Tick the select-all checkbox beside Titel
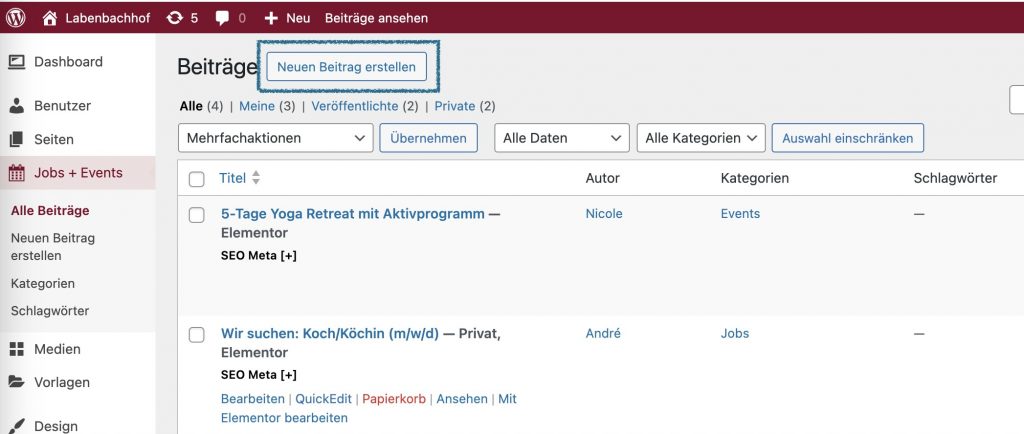 click(x=197, y=179)
